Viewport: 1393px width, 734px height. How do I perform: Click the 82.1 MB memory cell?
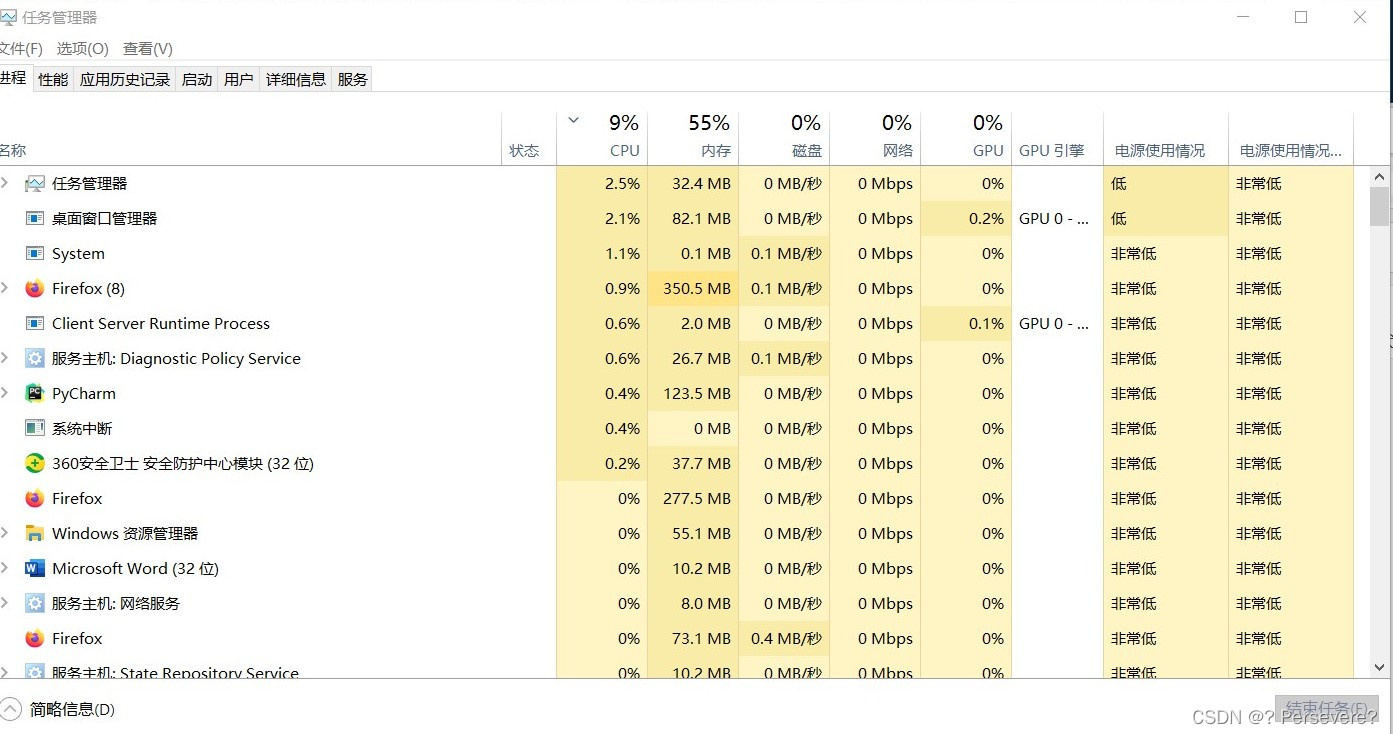pyautogui.click(x=693, y=219)
